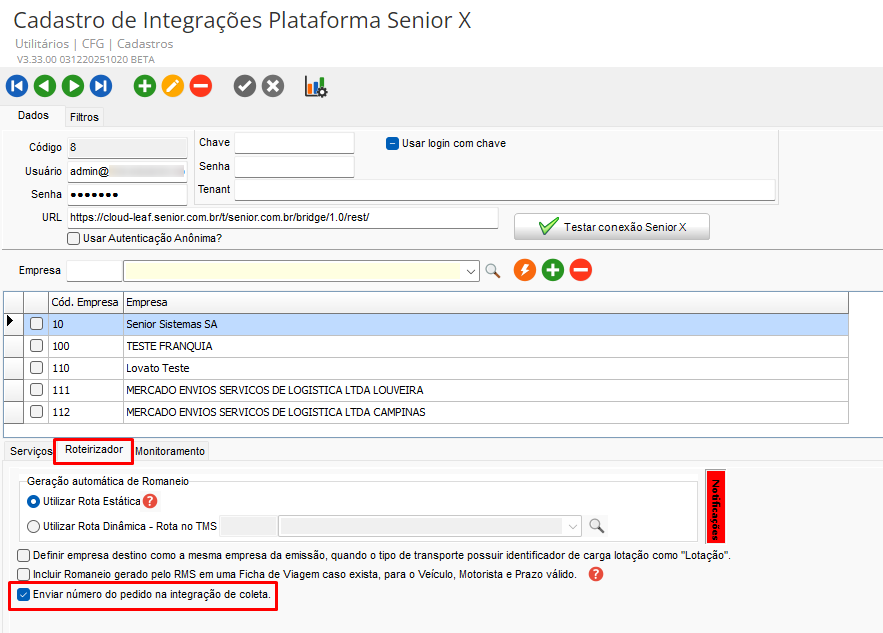883x633 pixels.
Task: Edit the current record with pencil icon
Action: (x=173, y=86)
